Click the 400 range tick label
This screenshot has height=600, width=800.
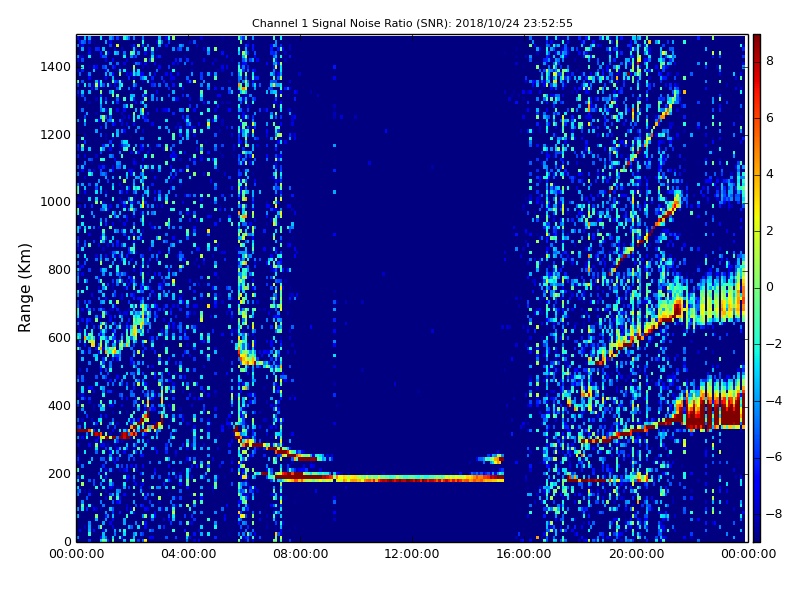point(59,406)
